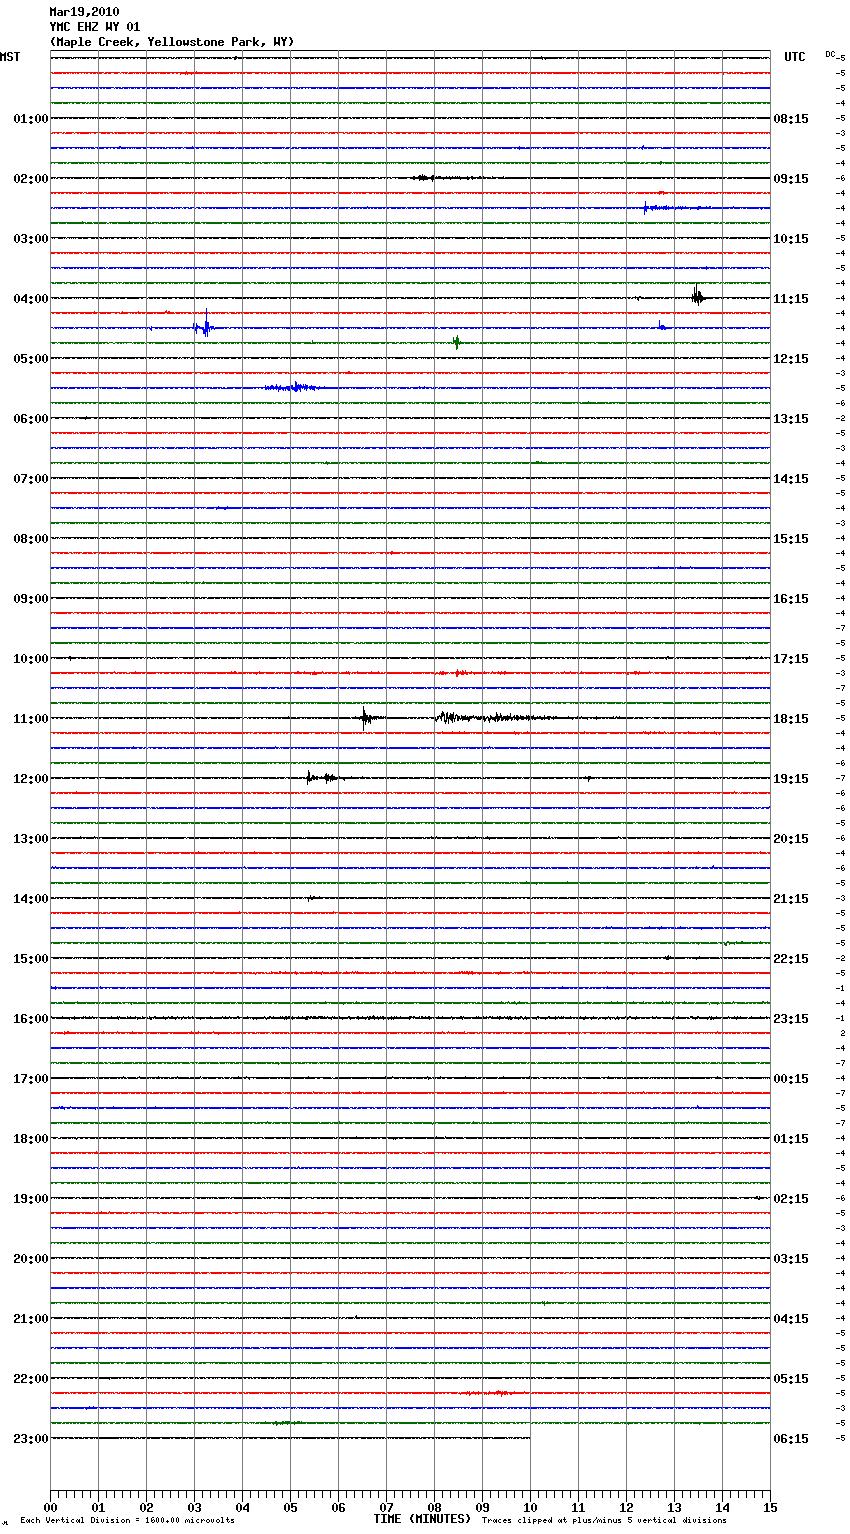This screenshot has height=1534, width=850.
Task: Select the '01:00' MST hour label
Action: (31, 119)
